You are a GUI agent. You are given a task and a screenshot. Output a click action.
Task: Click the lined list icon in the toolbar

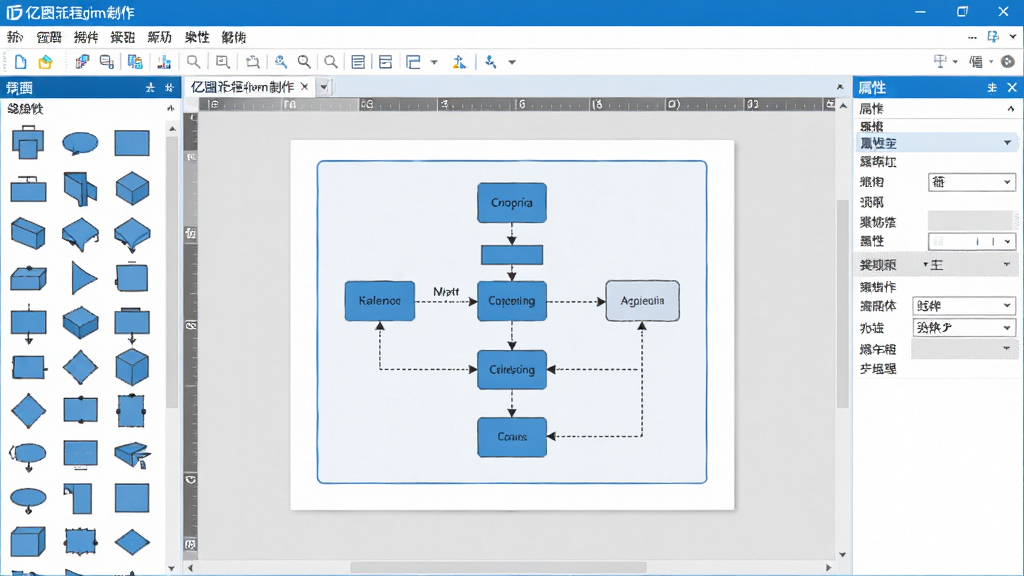coord(358,62)
